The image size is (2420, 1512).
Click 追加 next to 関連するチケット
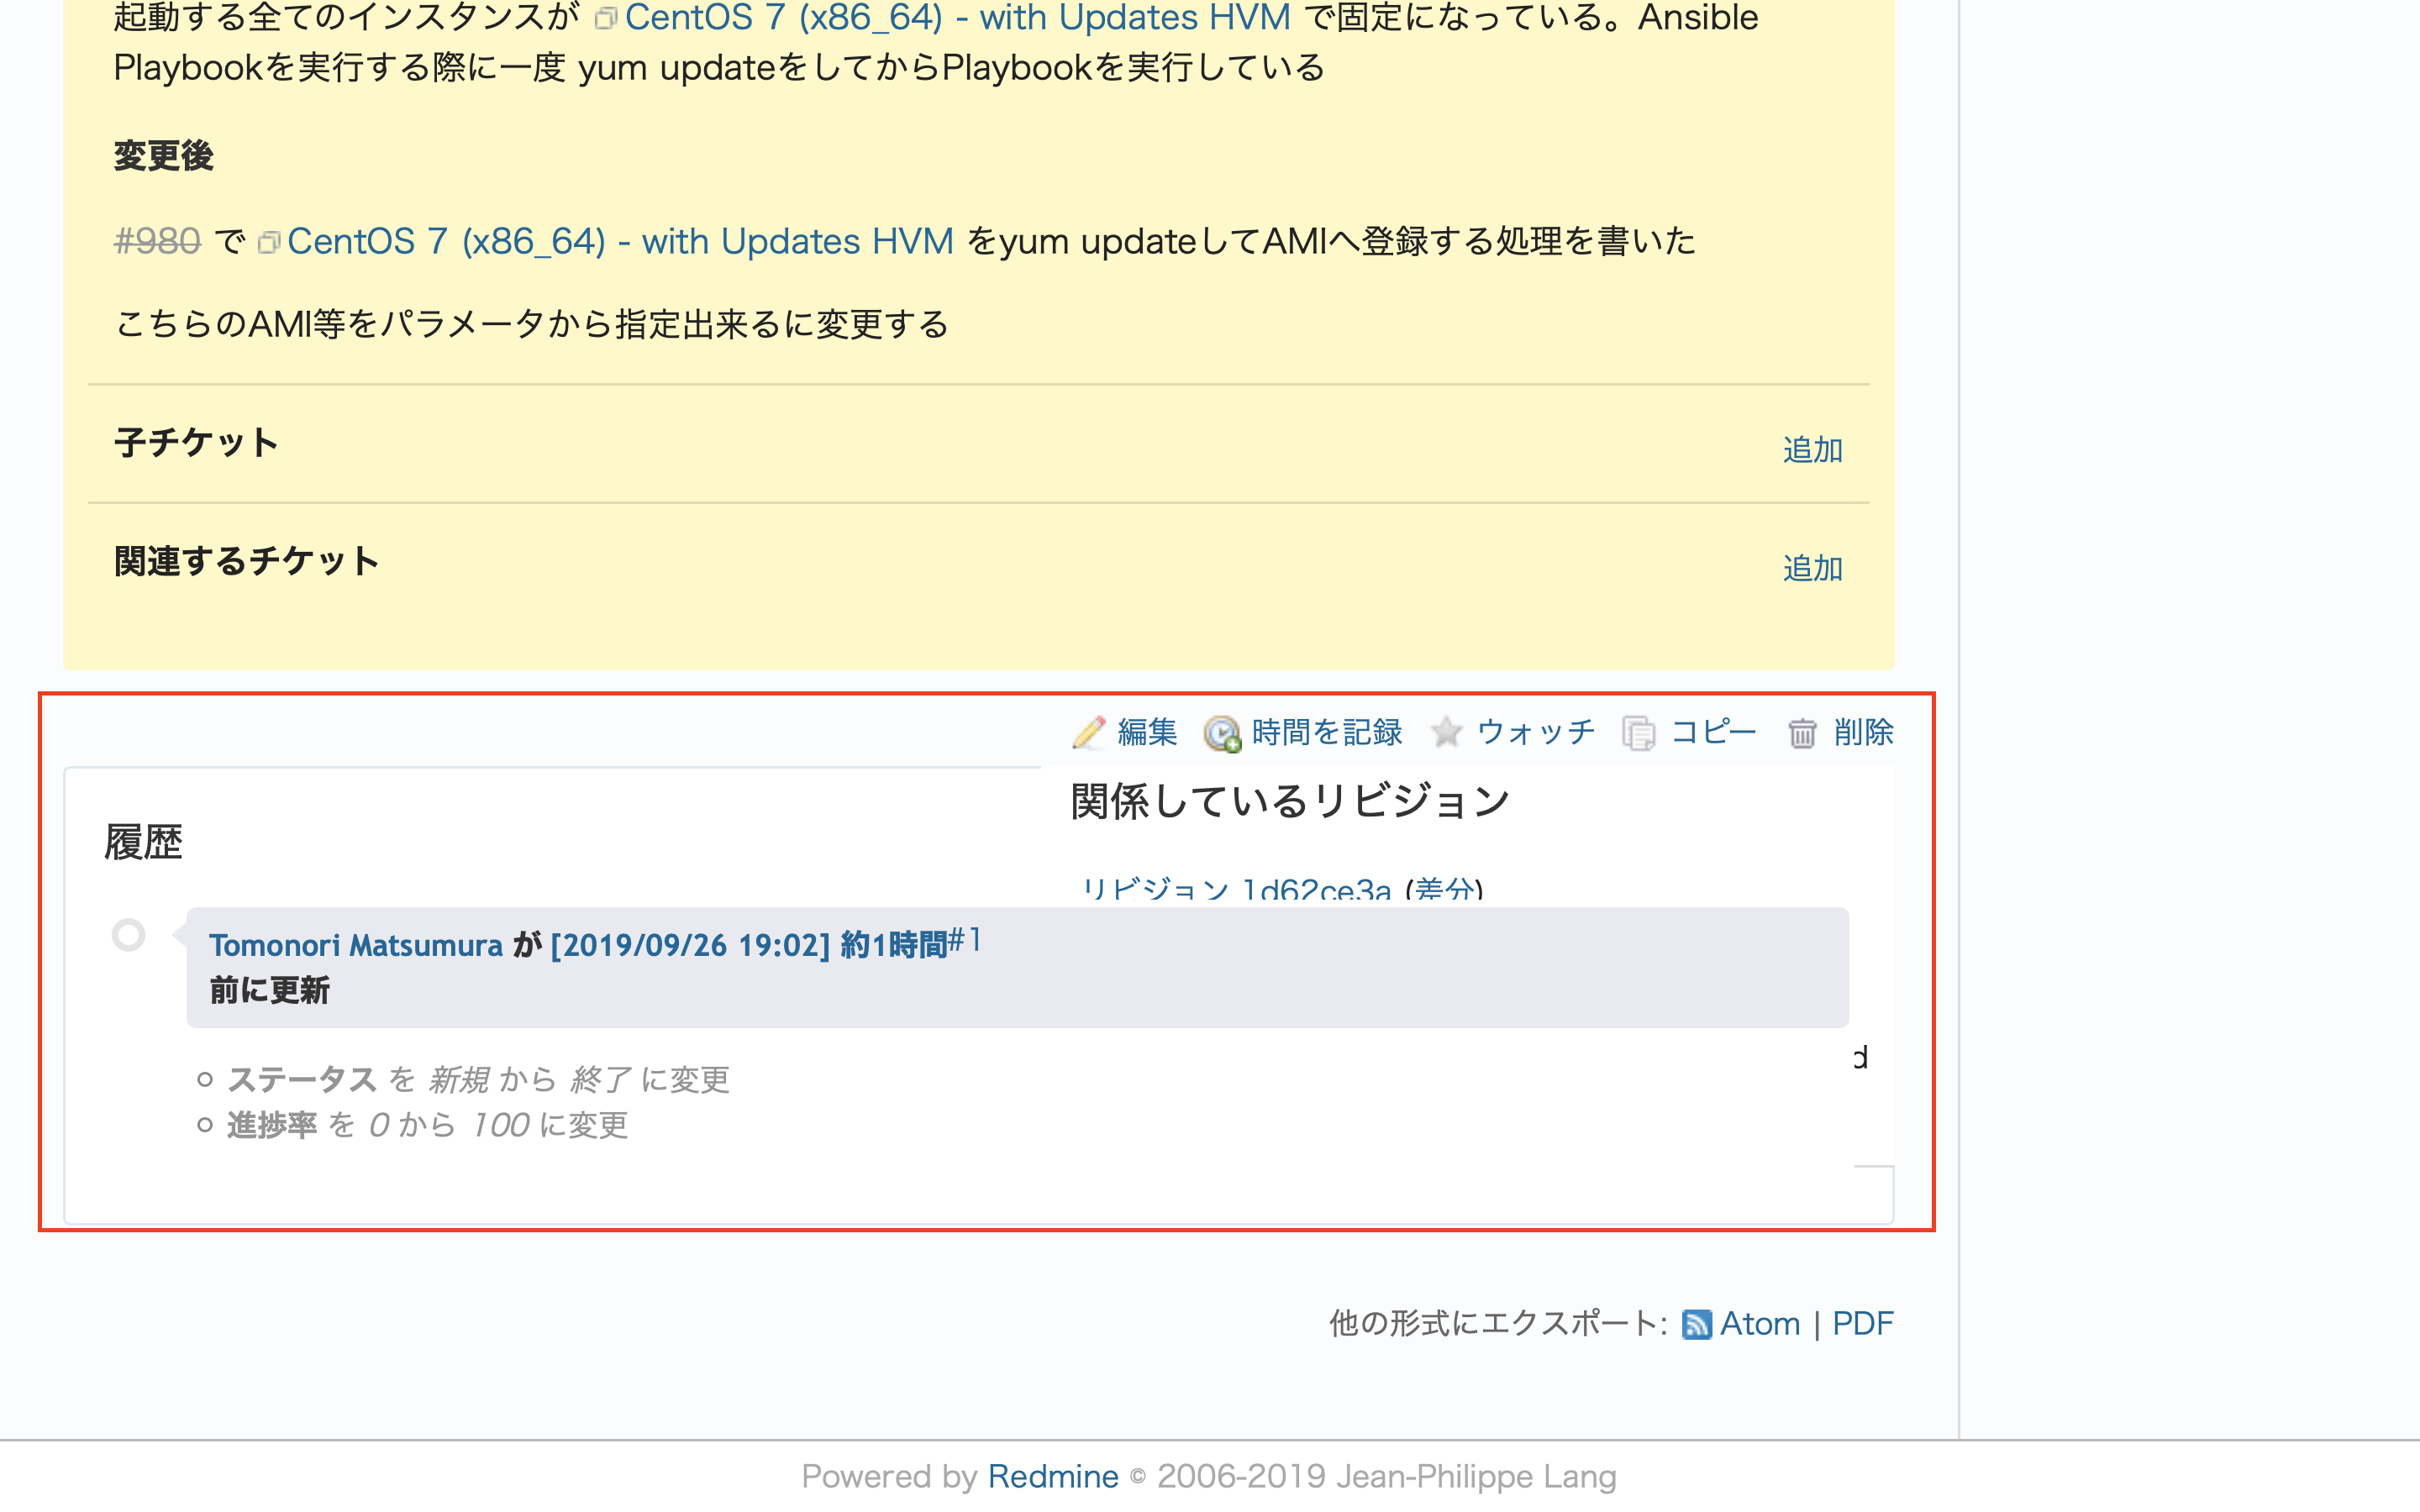pyautogui.click(x=1812, y=568)
